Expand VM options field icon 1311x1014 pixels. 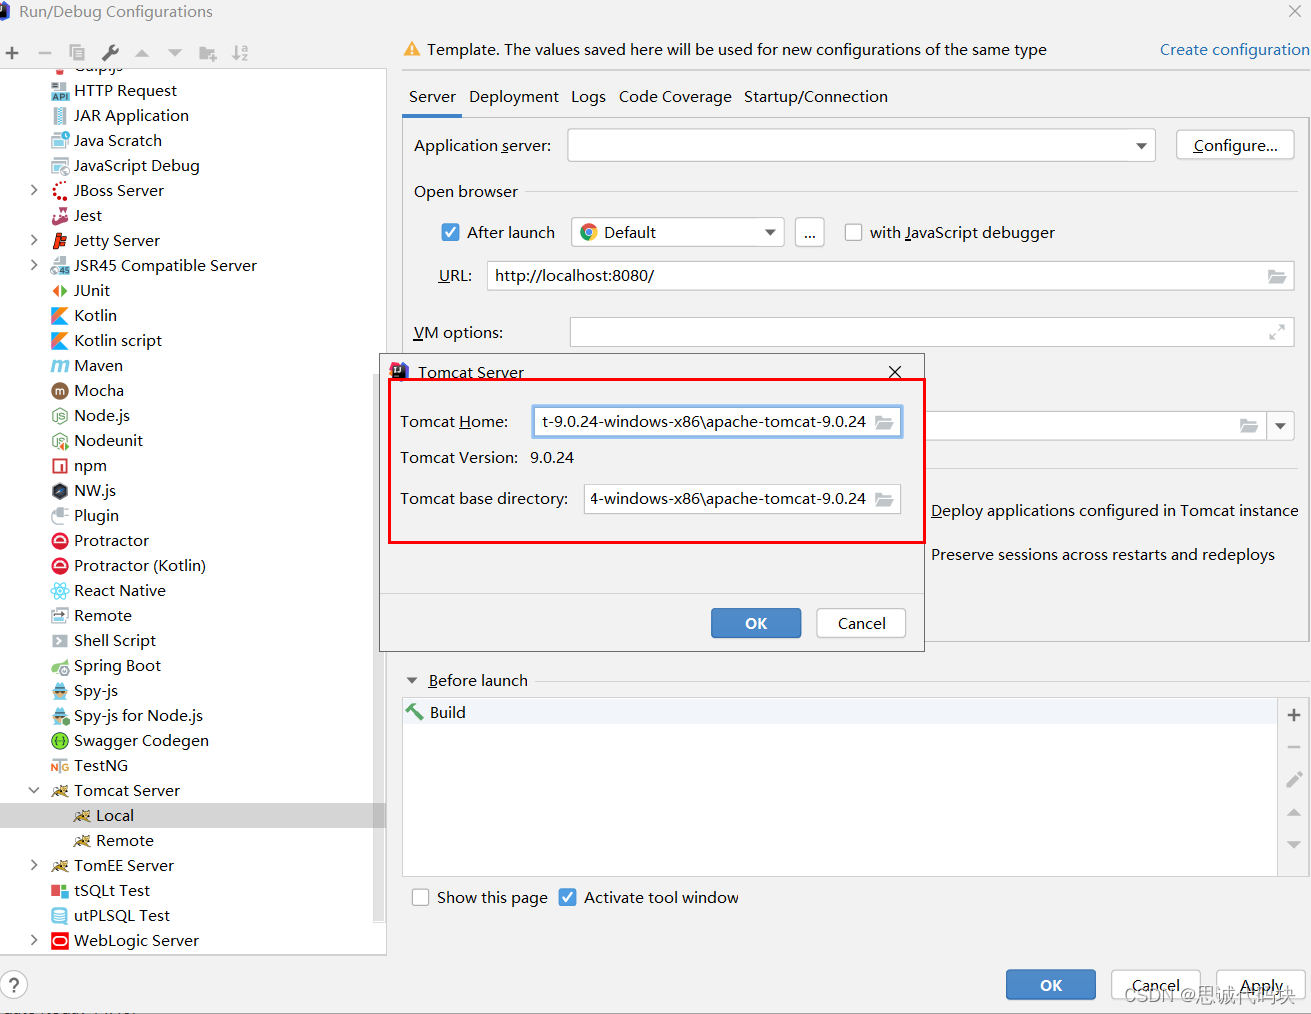(1277, 332)
